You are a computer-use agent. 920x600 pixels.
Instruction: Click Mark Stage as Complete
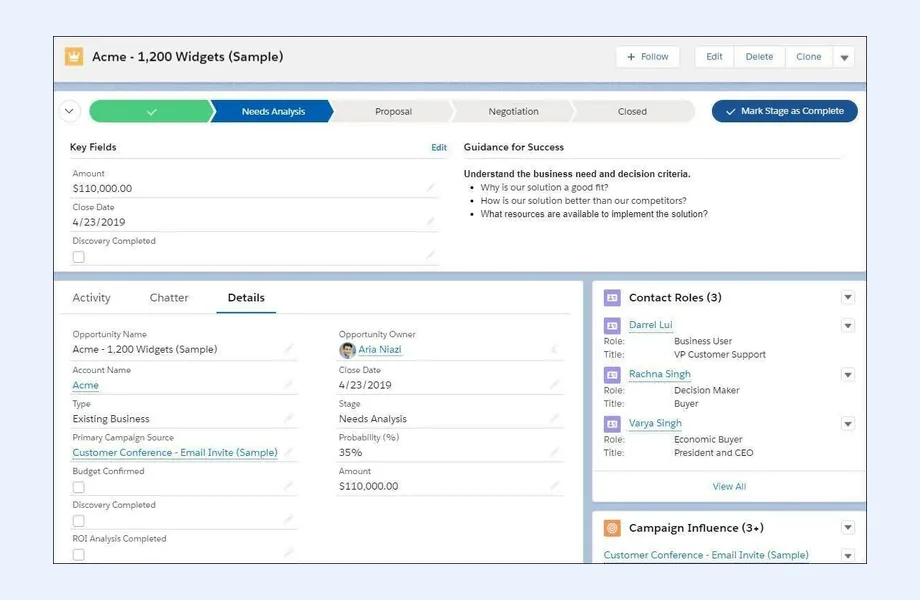click(x=784, y=111)
